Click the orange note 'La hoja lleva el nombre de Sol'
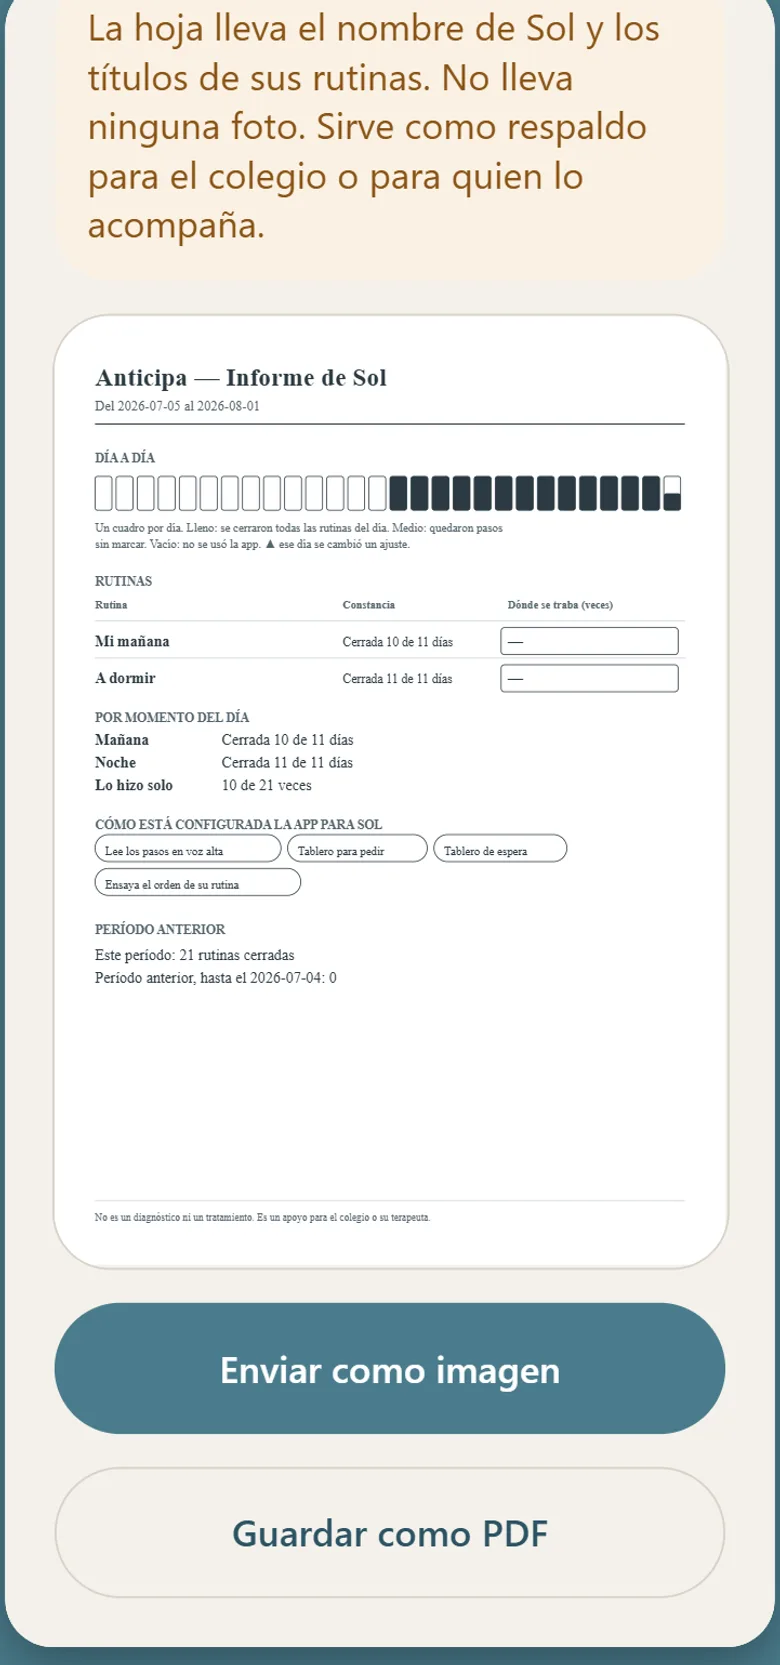The width and height of the screenshot is (780, 1665). tap(390, 126)
